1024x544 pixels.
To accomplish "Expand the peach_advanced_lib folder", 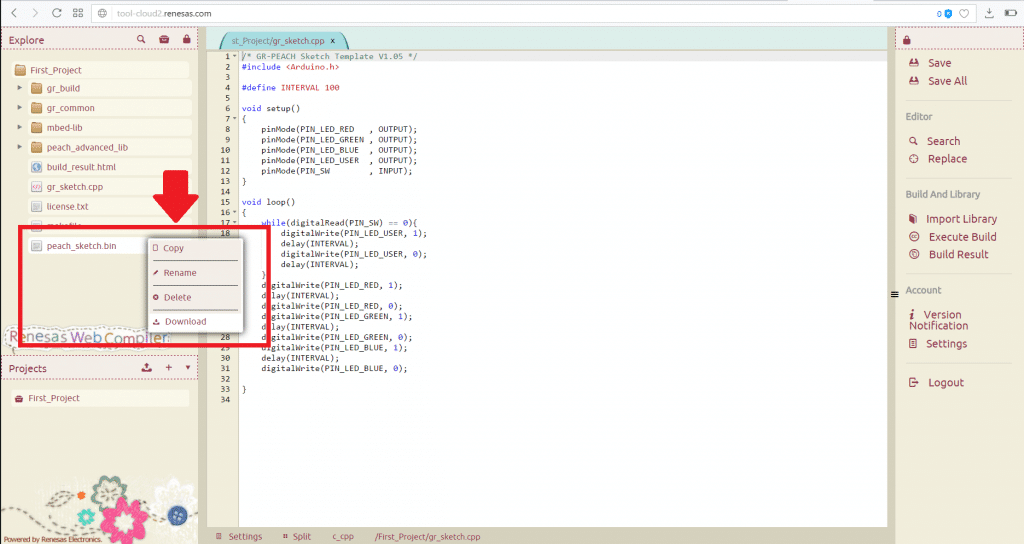I will coord(19,147).
